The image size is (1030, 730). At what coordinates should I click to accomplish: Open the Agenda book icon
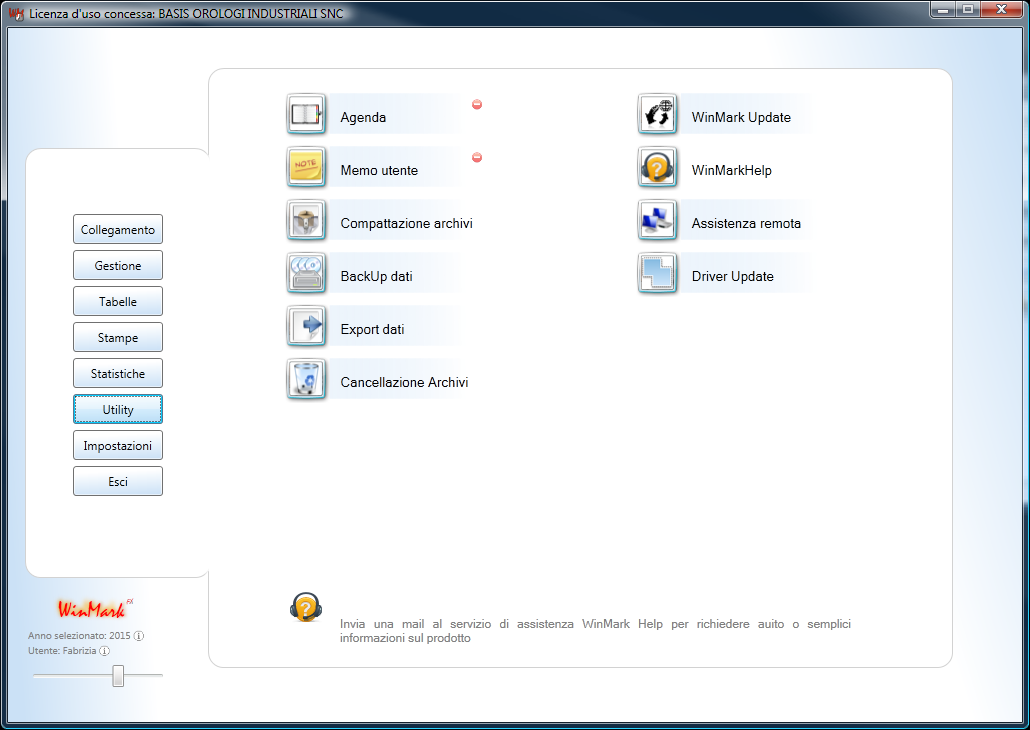(x=306, y=114)
